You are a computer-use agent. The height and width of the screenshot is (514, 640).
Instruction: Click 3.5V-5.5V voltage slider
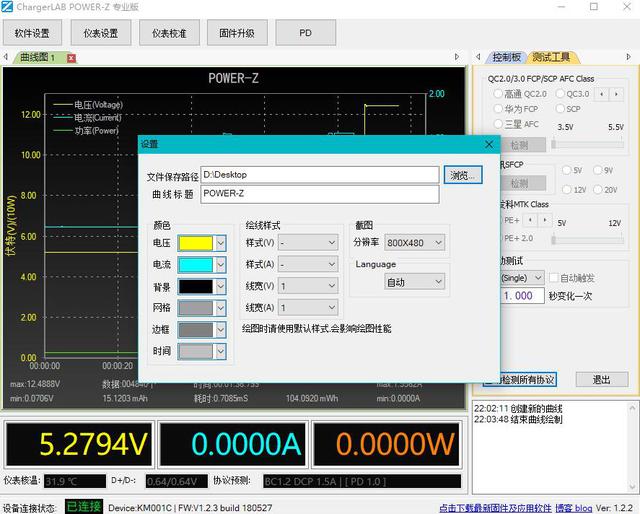point(588,145)
